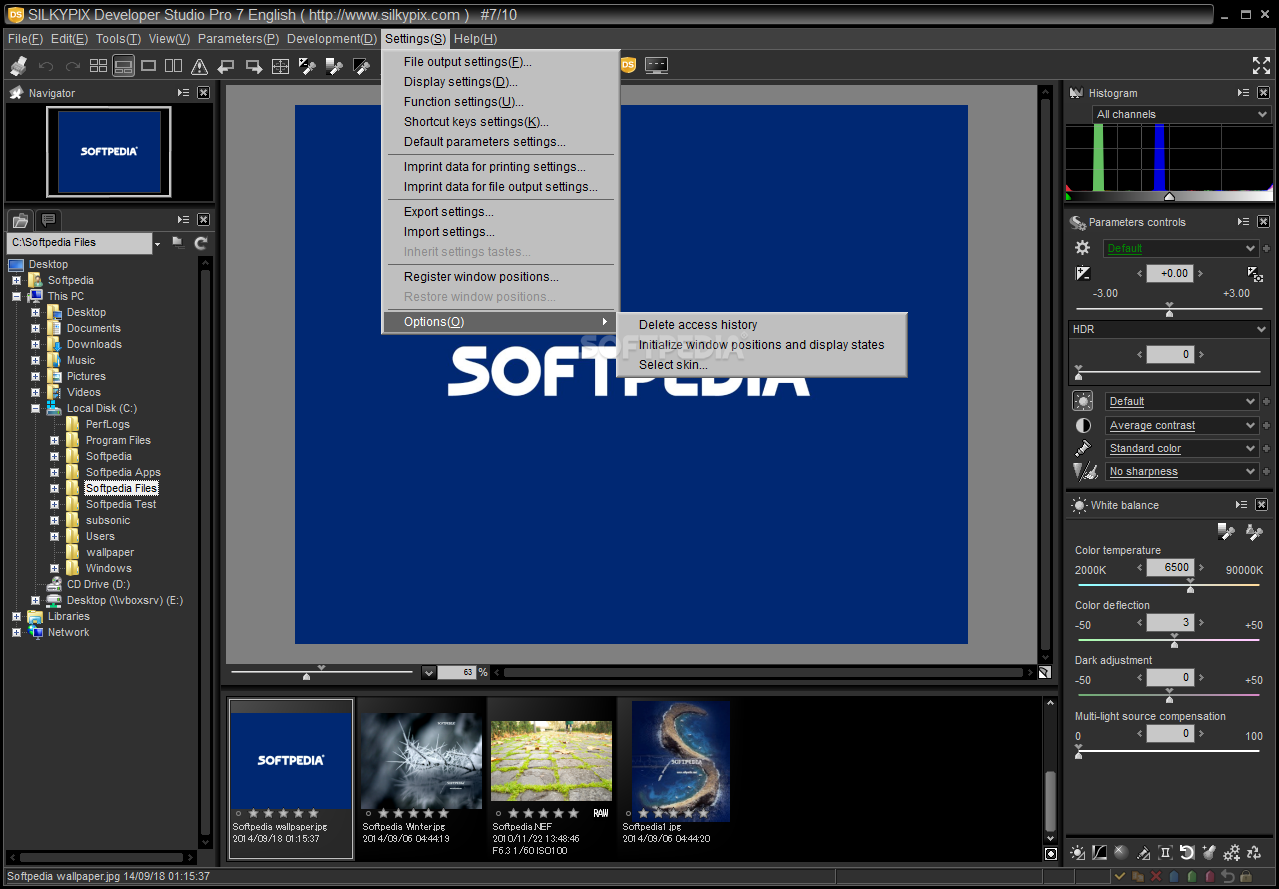
Task: Activate the trimming crosshair tool
Action: [281, 67]
